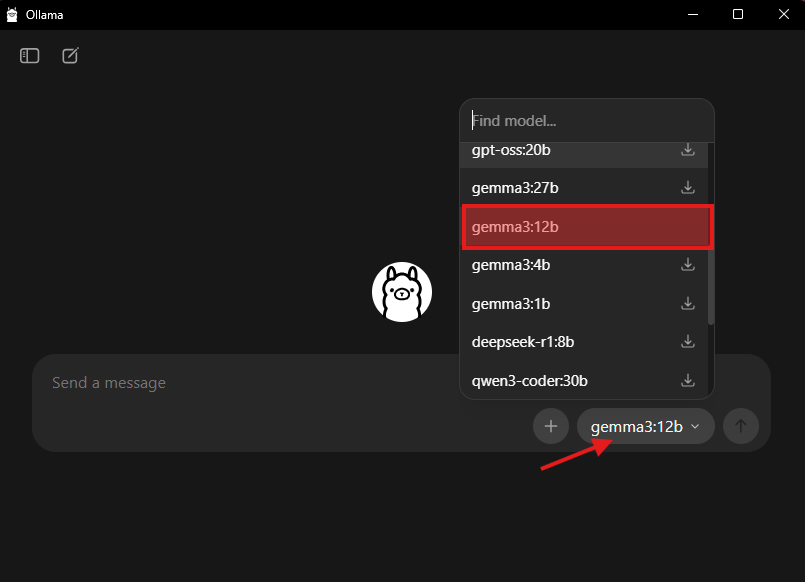Viewport: 805px width, 582px height.
Task: Click the Find model search field
Action: 585,121
